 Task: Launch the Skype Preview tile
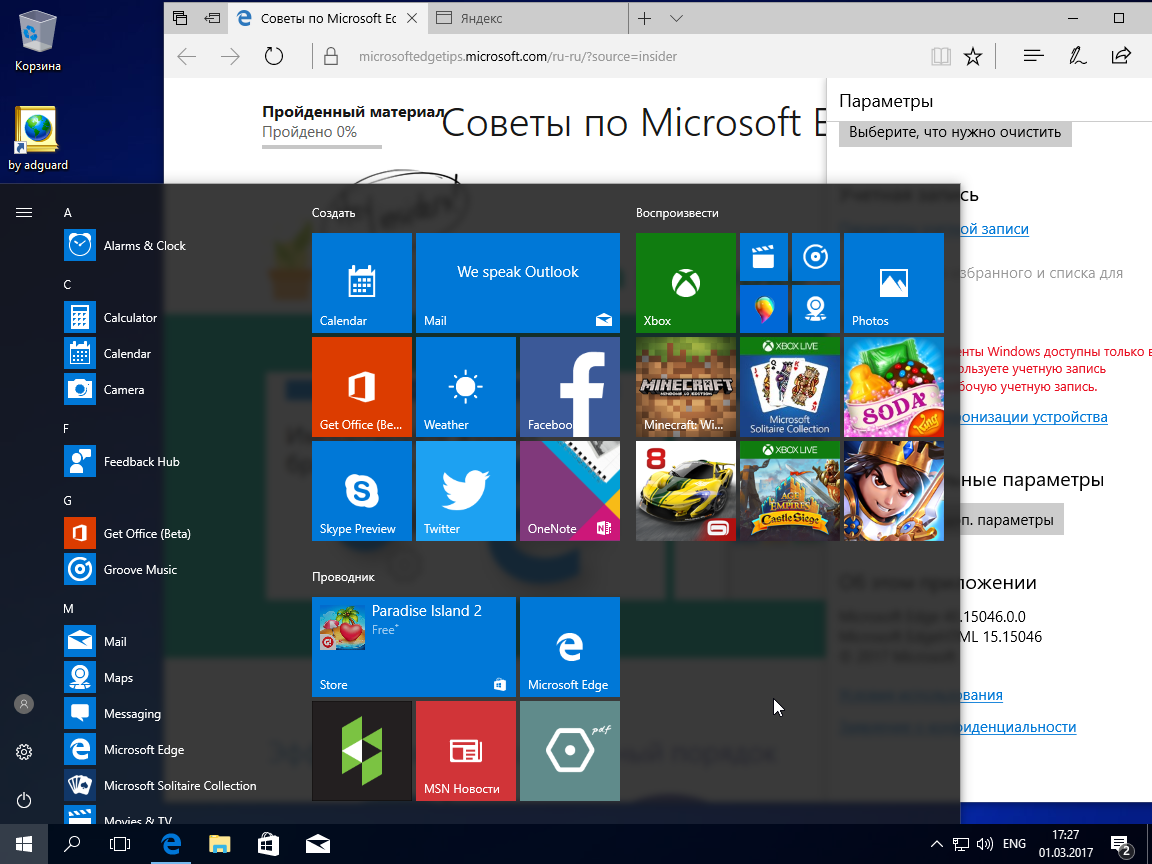[361, 491]
